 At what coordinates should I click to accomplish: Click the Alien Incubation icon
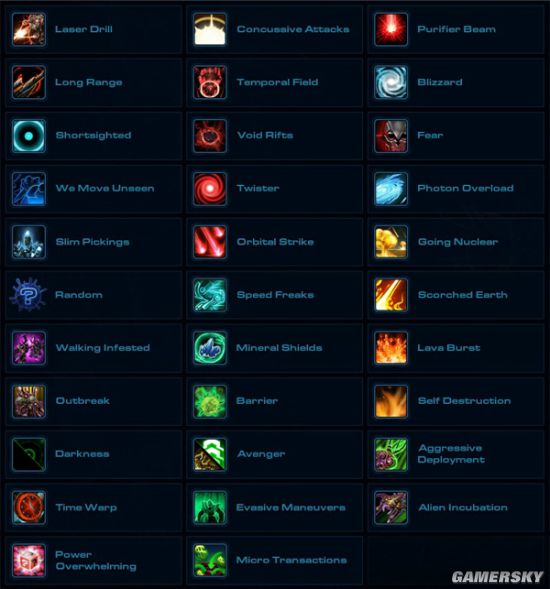391,507
